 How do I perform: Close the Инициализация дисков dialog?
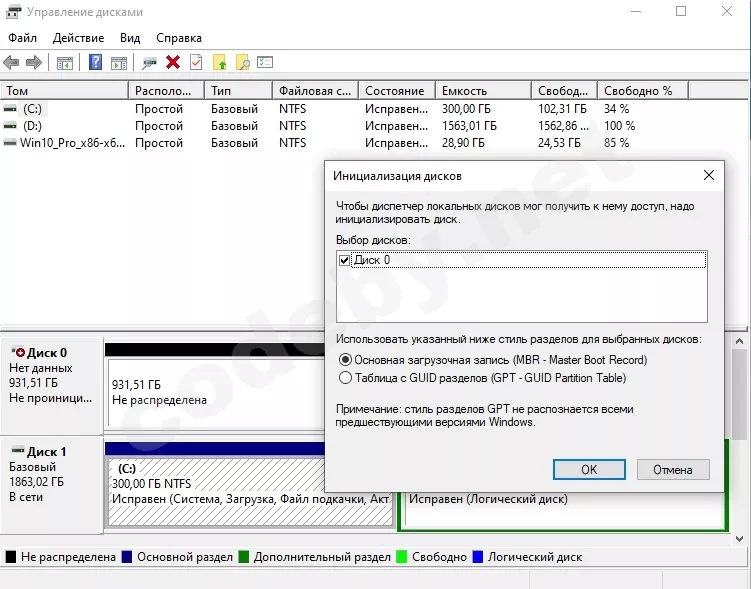click(709, 175)
